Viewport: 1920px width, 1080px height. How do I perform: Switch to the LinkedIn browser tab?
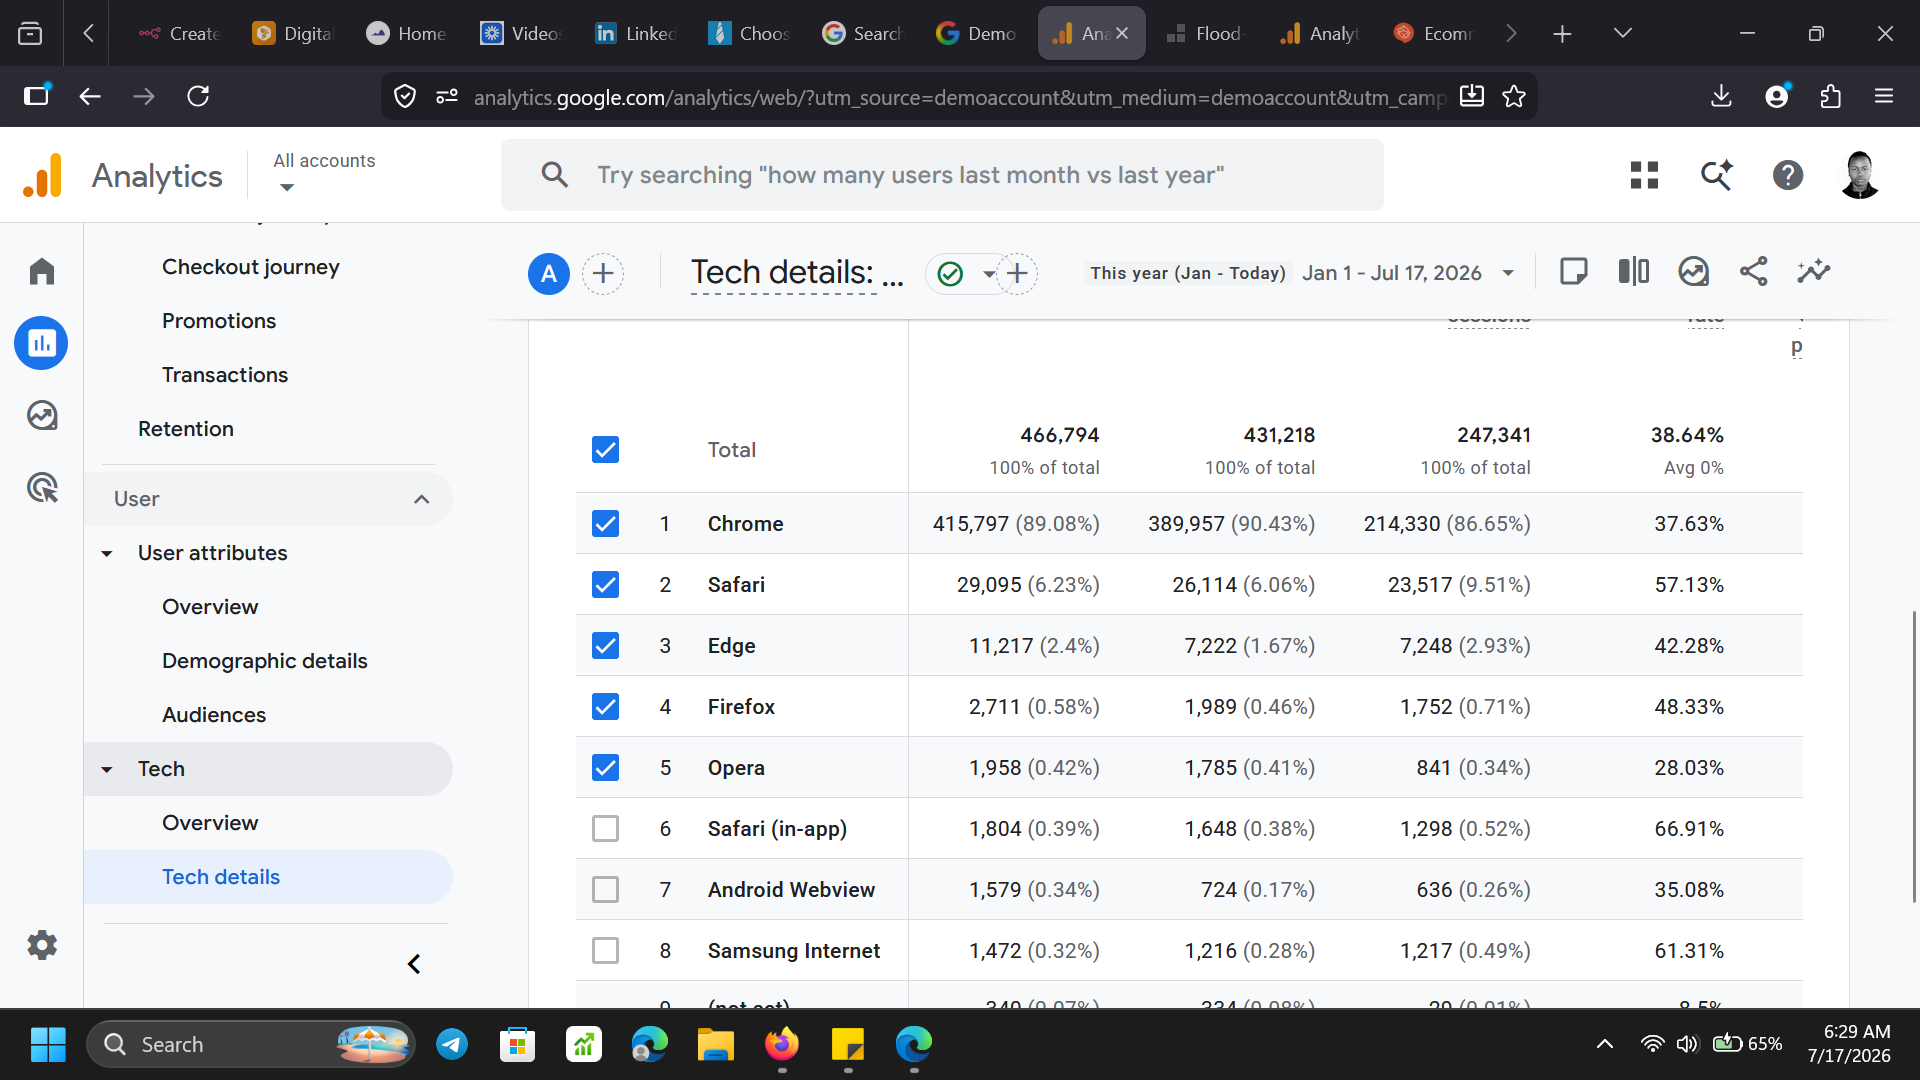point(637,33)
